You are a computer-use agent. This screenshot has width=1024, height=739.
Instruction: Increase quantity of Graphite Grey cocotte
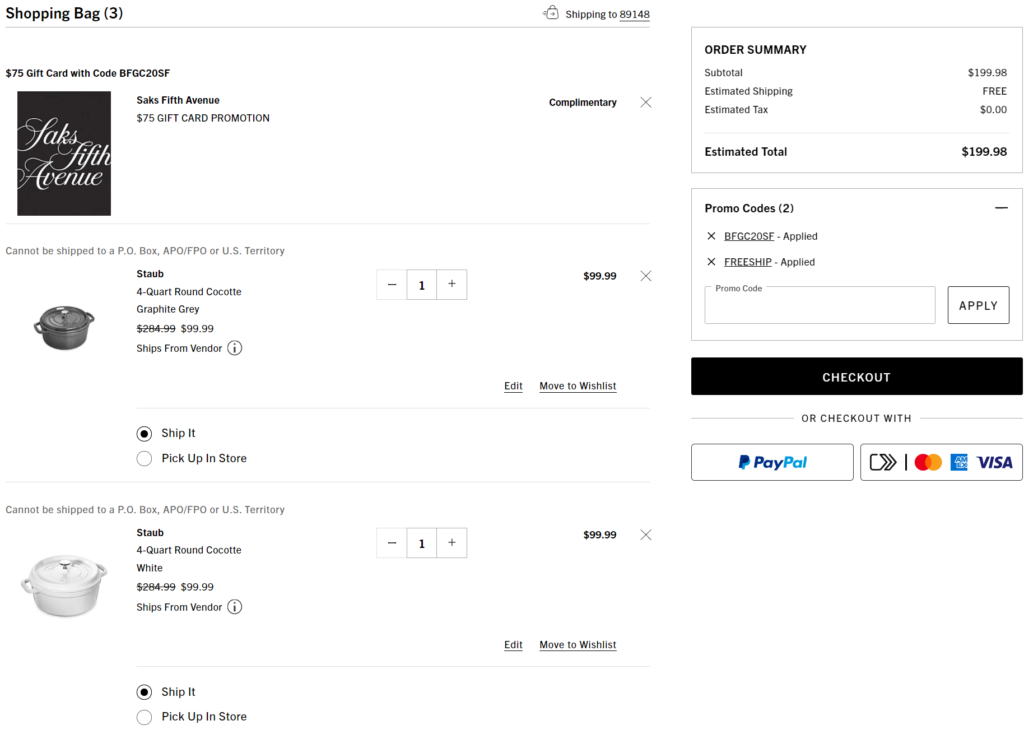pos(452,285)
